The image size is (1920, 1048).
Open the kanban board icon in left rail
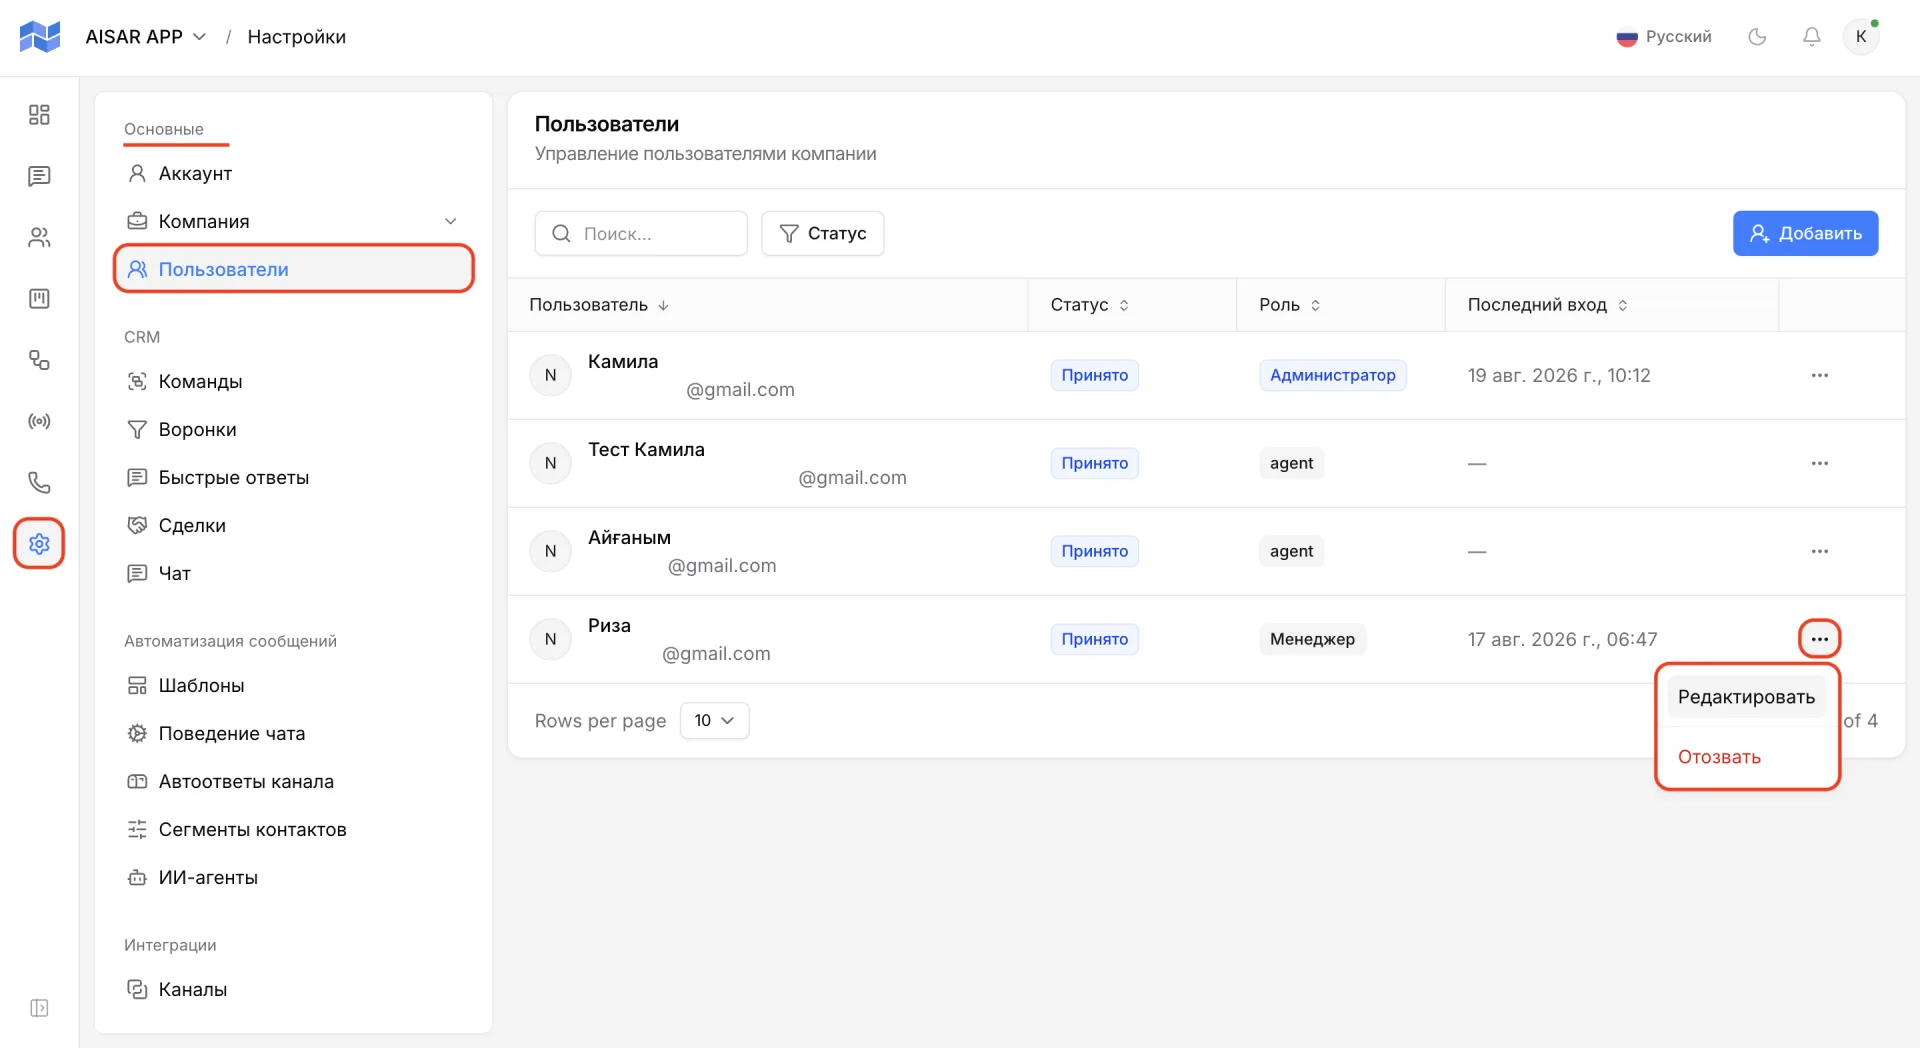click(39, 298)
